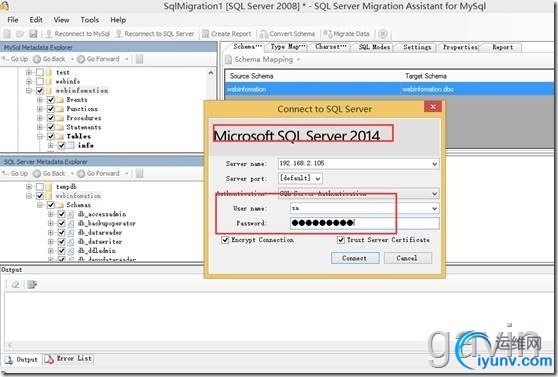Uncheck Encrypt Connection checkbox
Viewport: 558px width, 377px height.
tap(225, 240)
